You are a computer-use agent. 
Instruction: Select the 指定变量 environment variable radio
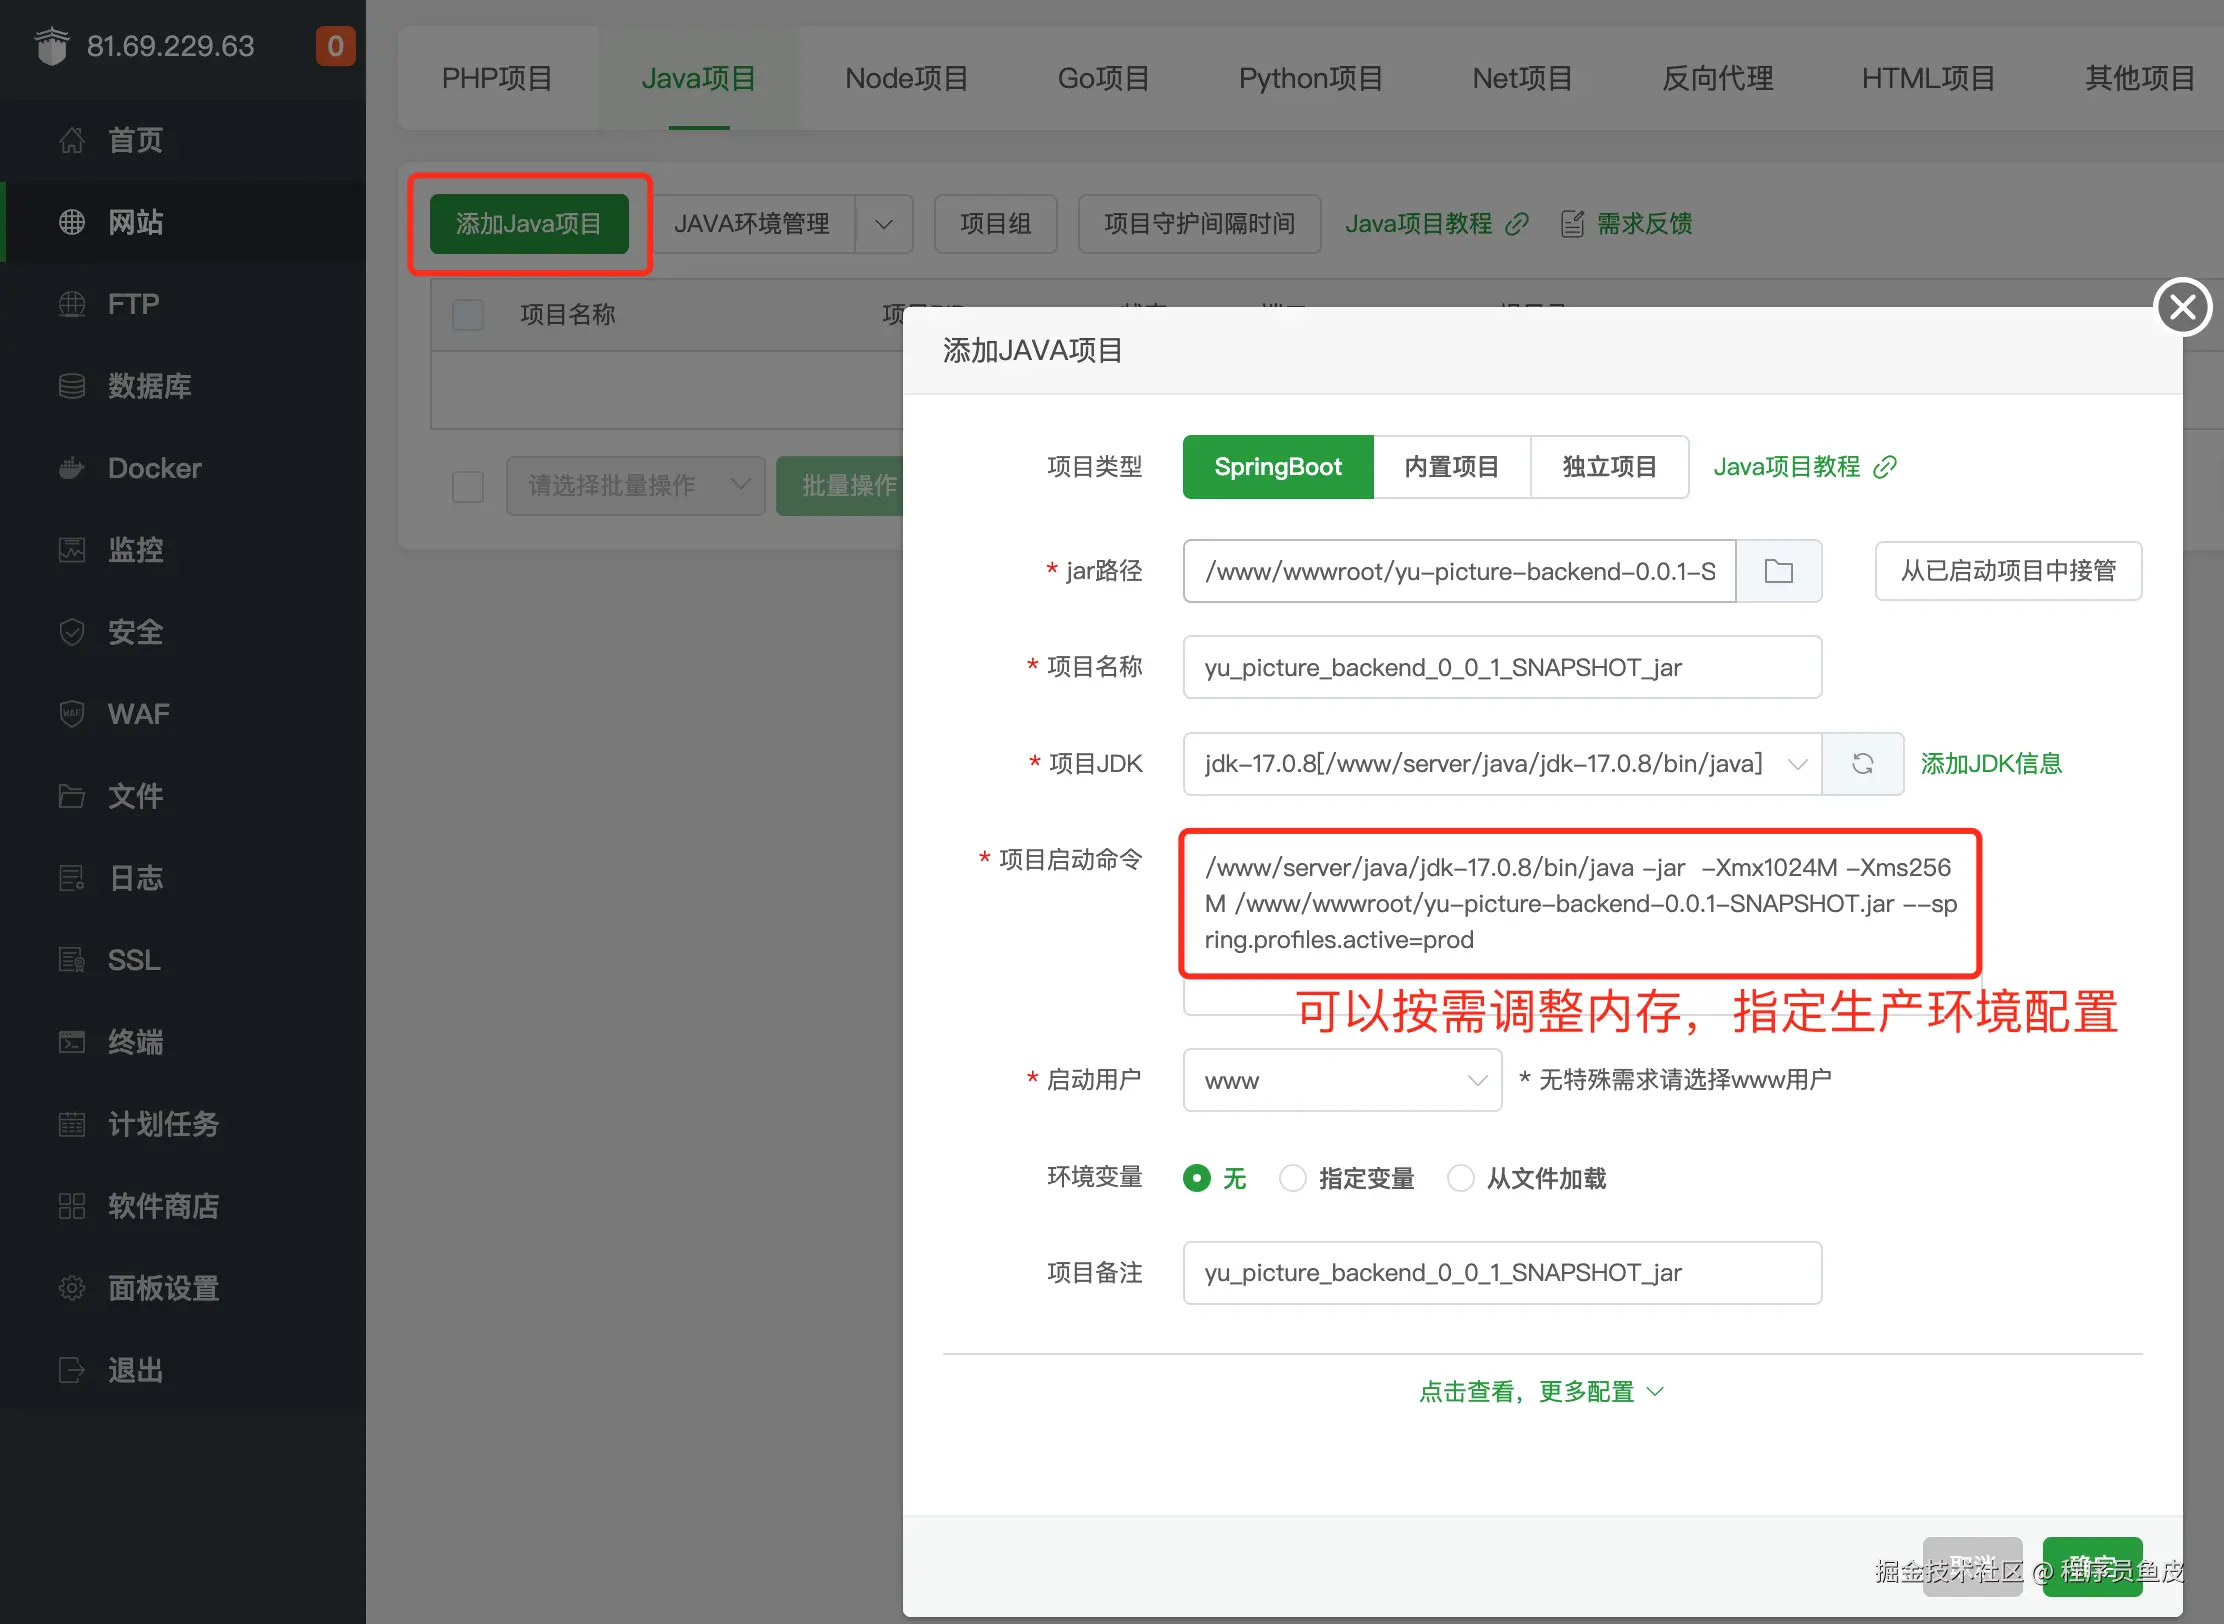1293,1178
